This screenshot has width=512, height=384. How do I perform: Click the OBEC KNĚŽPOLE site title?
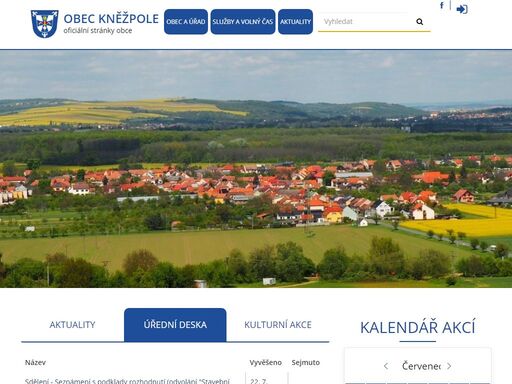pos(111,19)
